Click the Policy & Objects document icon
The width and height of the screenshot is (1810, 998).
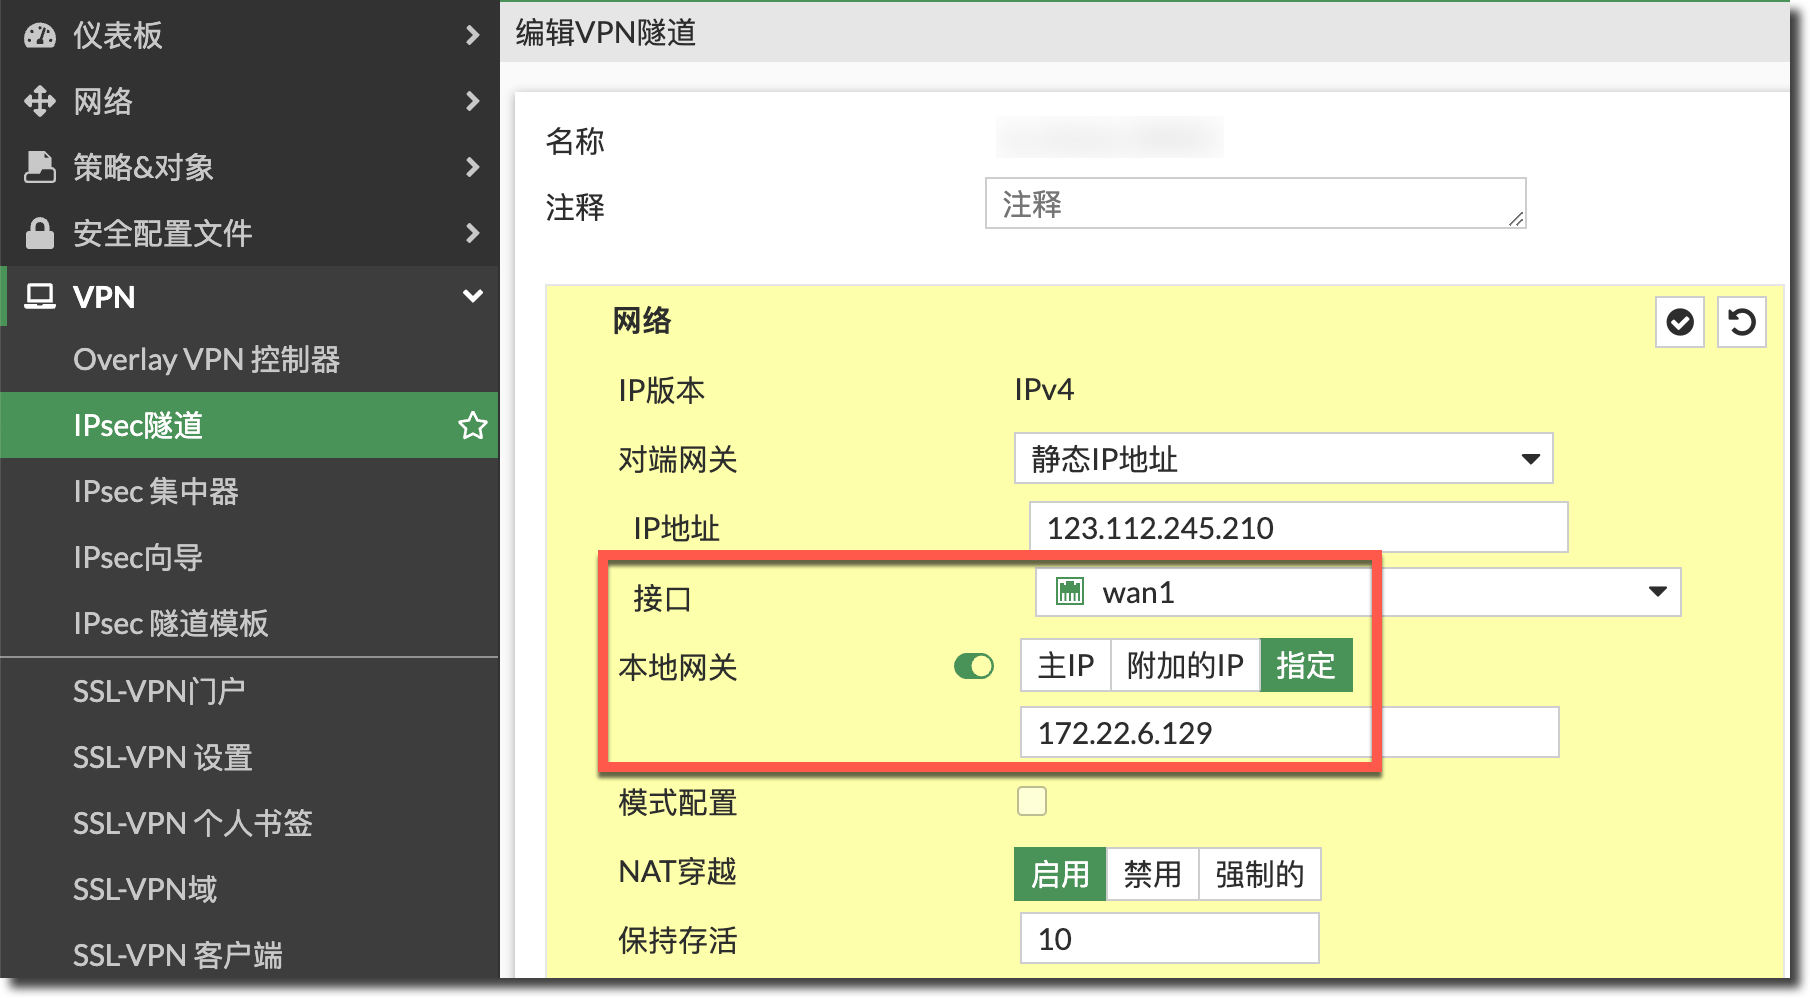tap(40, 167)
